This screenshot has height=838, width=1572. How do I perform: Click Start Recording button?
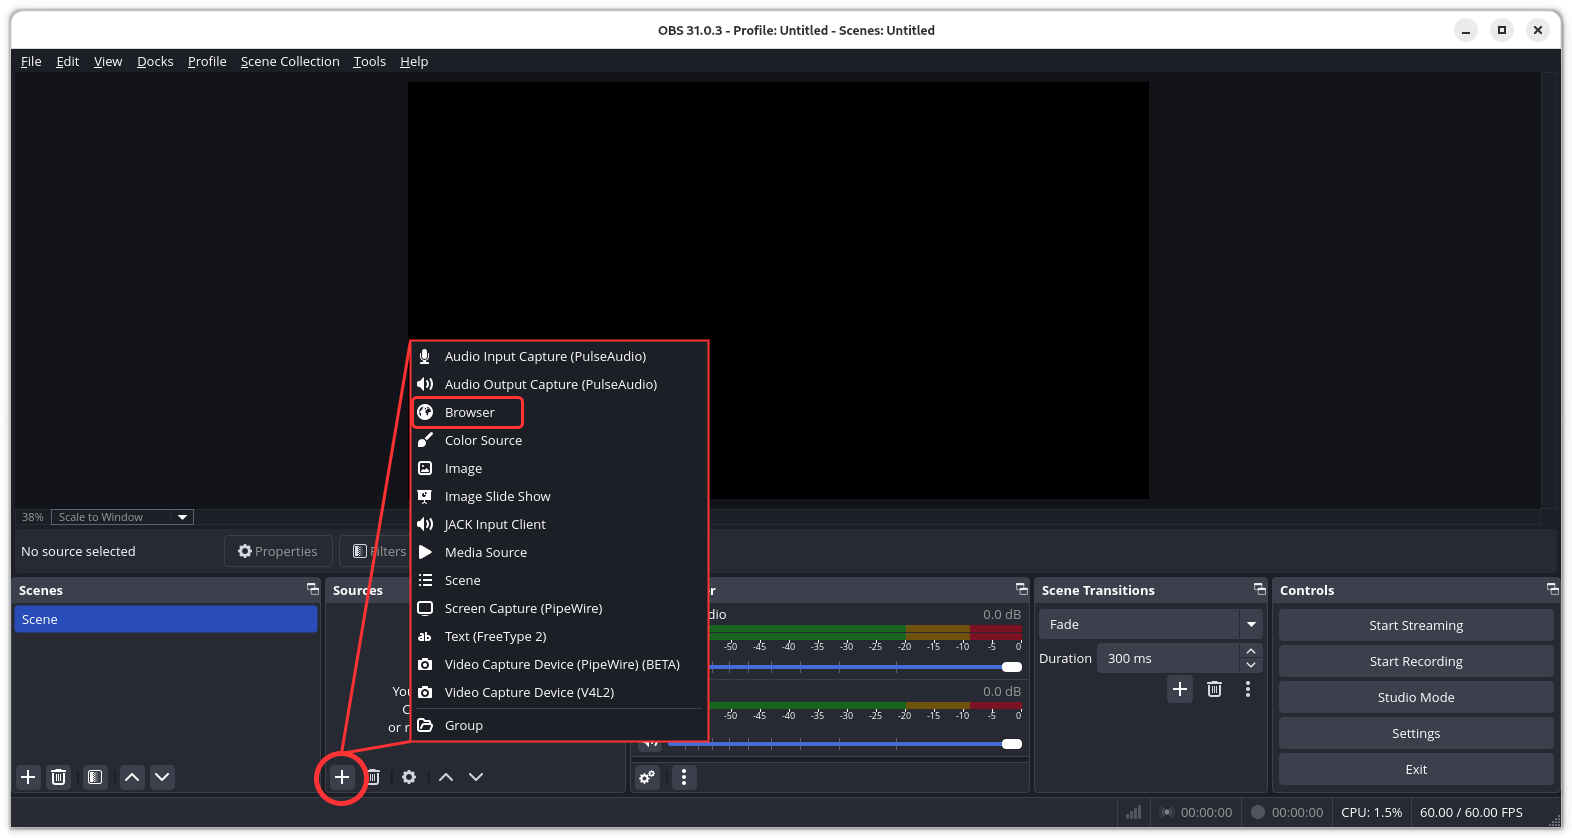1416,661
